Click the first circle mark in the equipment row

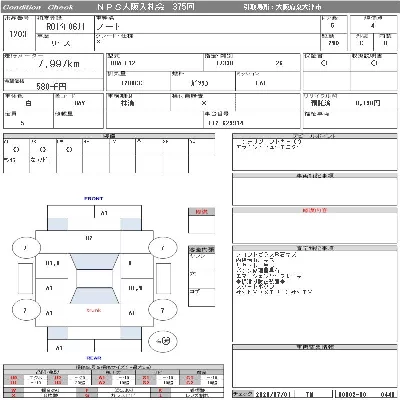[16, 150]
